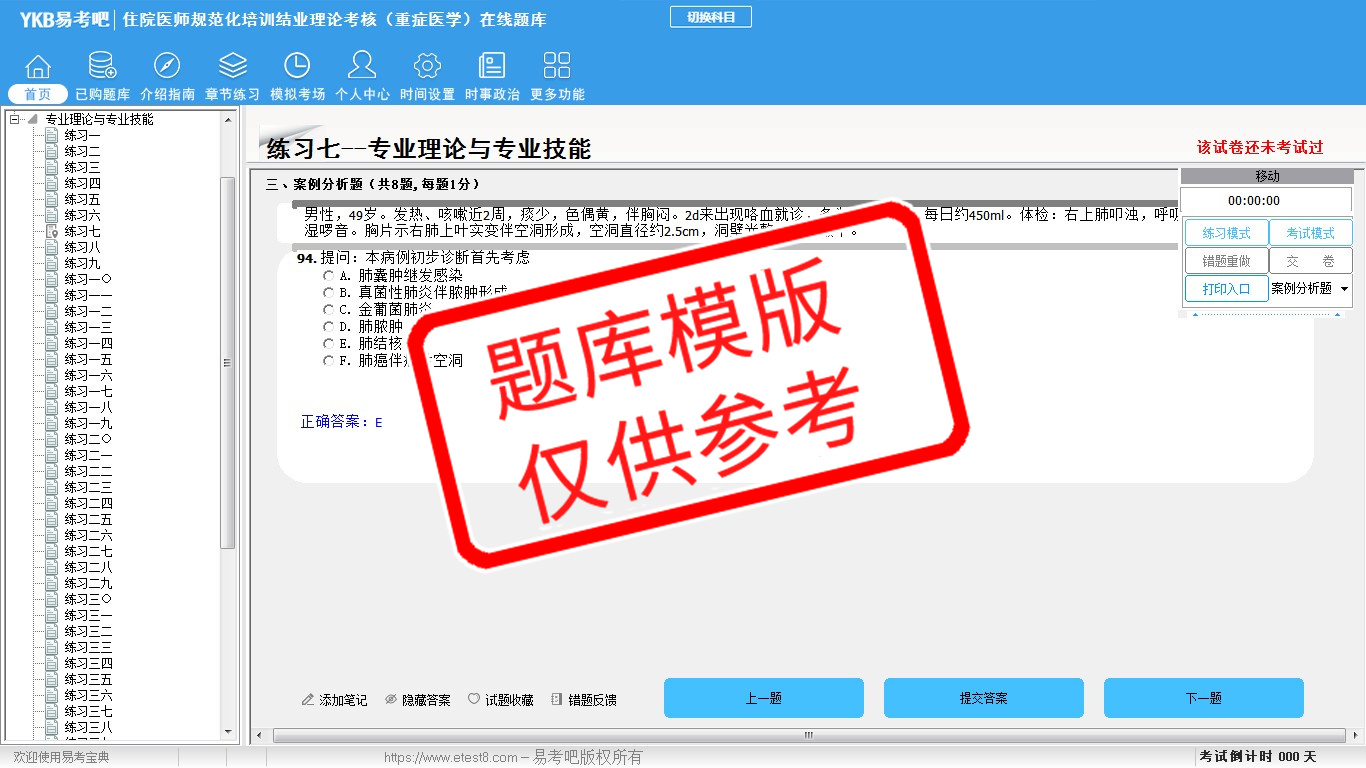1366x768 pixels.
Task: Collapse the 专业理论与专业技能 tree node
Action: 15,120
